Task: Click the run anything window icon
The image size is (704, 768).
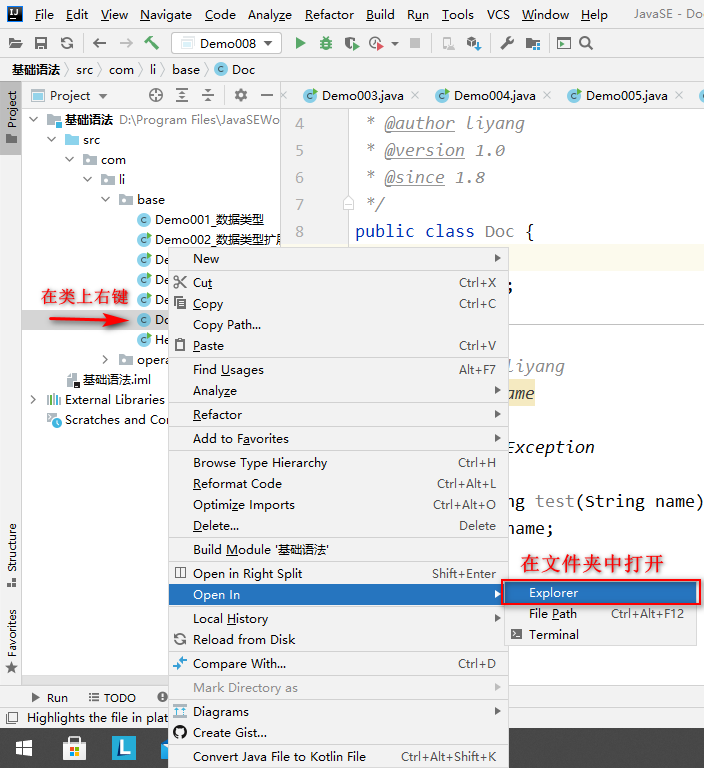Action: pyautogui.click(x=564, y=44)
